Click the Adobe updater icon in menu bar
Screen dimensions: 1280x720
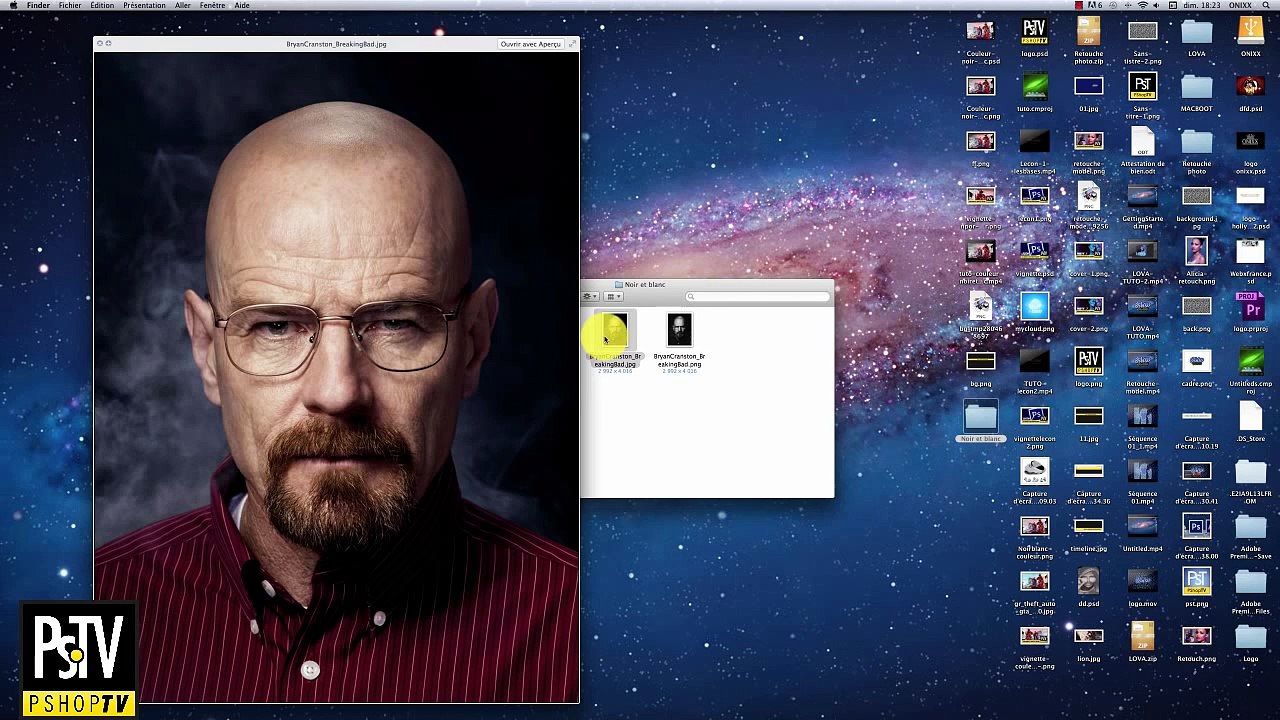click(1096, 5)
